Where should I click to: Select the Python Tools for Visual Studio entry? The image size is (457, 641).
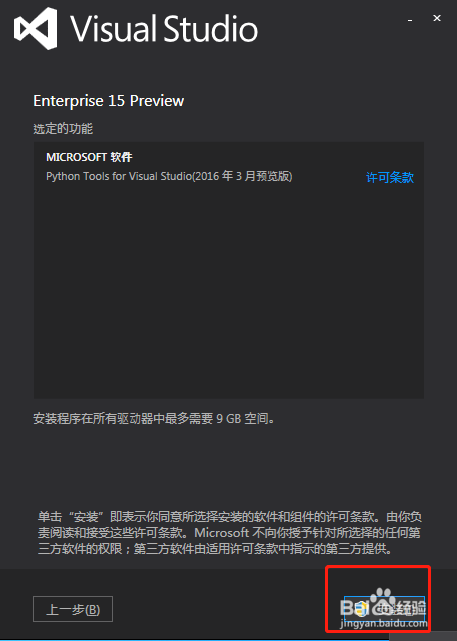click(169, 176)
